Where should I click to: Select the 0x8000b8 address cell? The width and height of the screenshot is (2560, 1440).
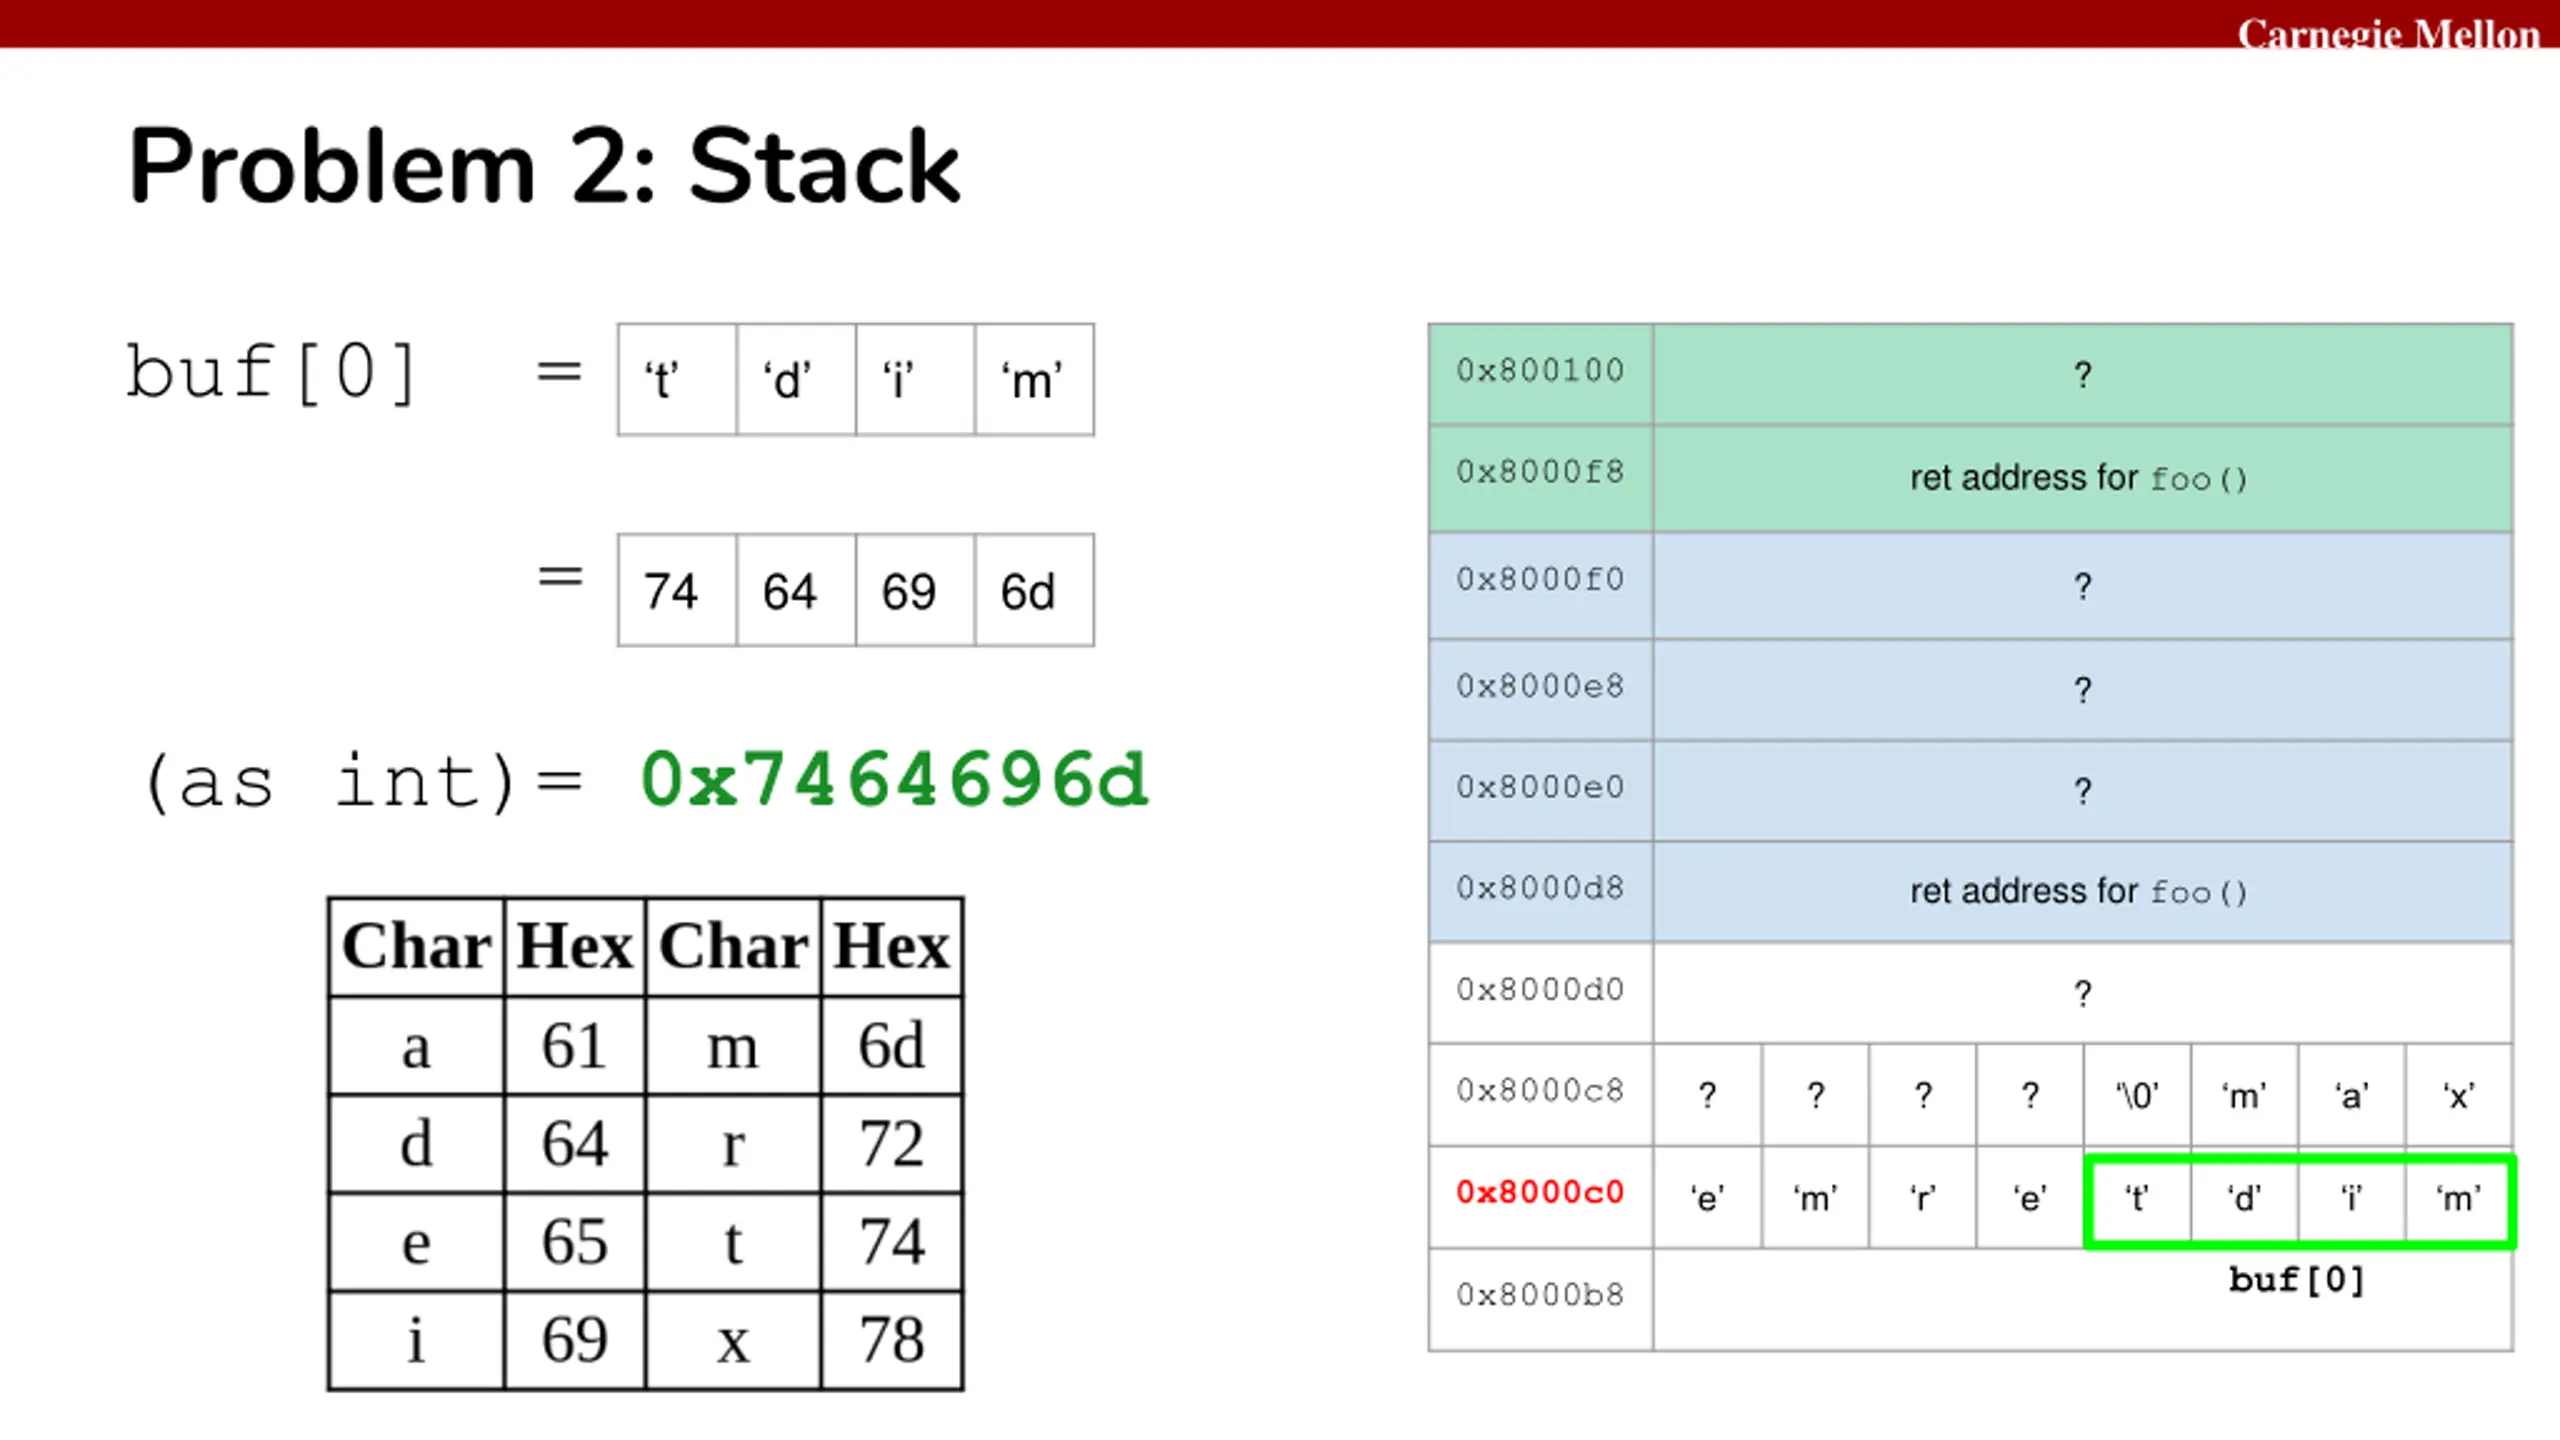1540,1298
